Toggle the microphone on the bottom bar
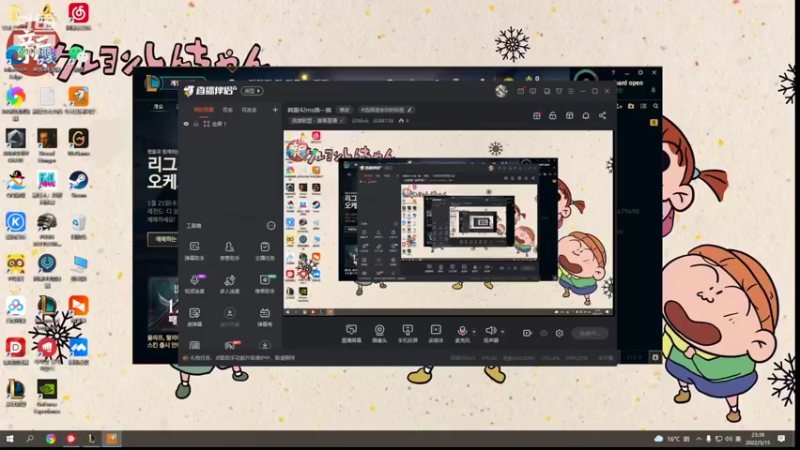 point(462,334)
